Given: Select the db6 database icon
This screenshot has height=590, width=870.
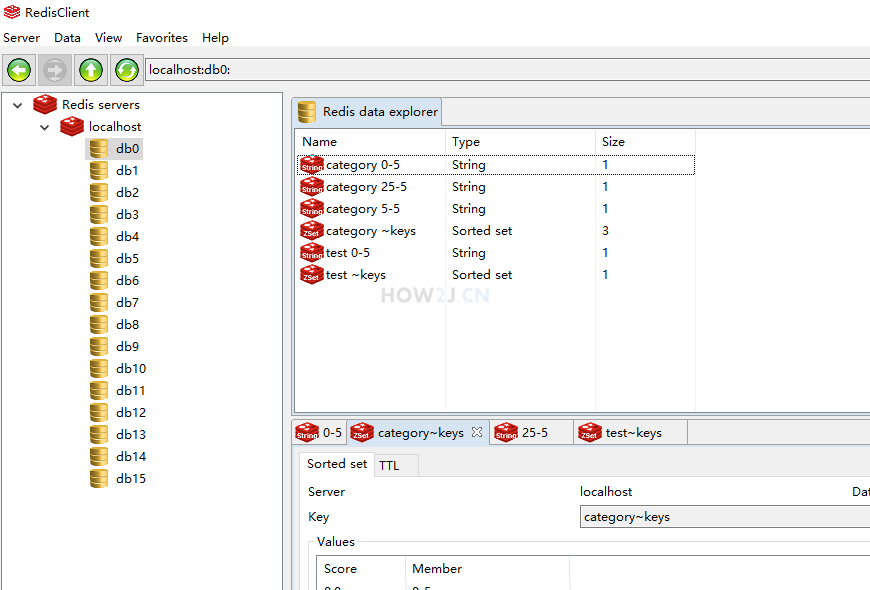Looking at the screenshot, I should (99, 280).
